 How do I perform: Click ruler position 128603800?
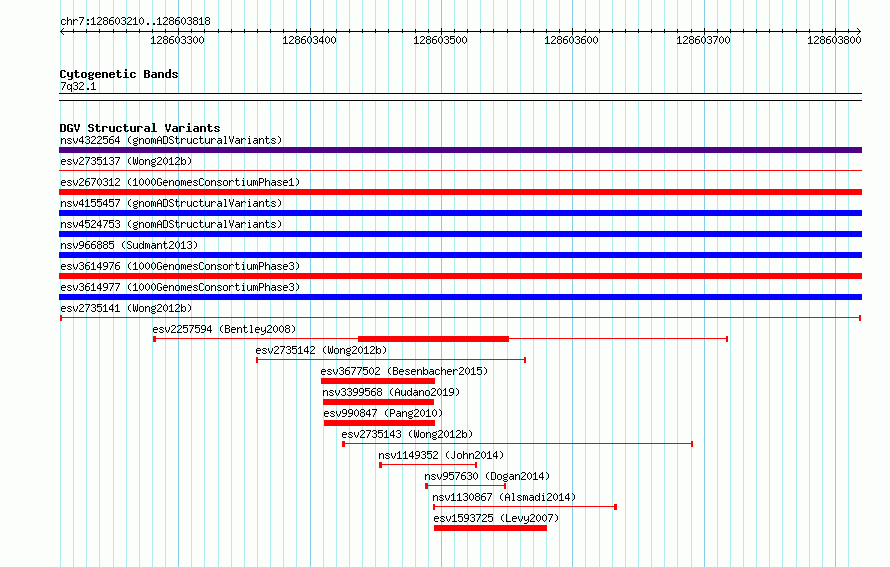[834, 40]
